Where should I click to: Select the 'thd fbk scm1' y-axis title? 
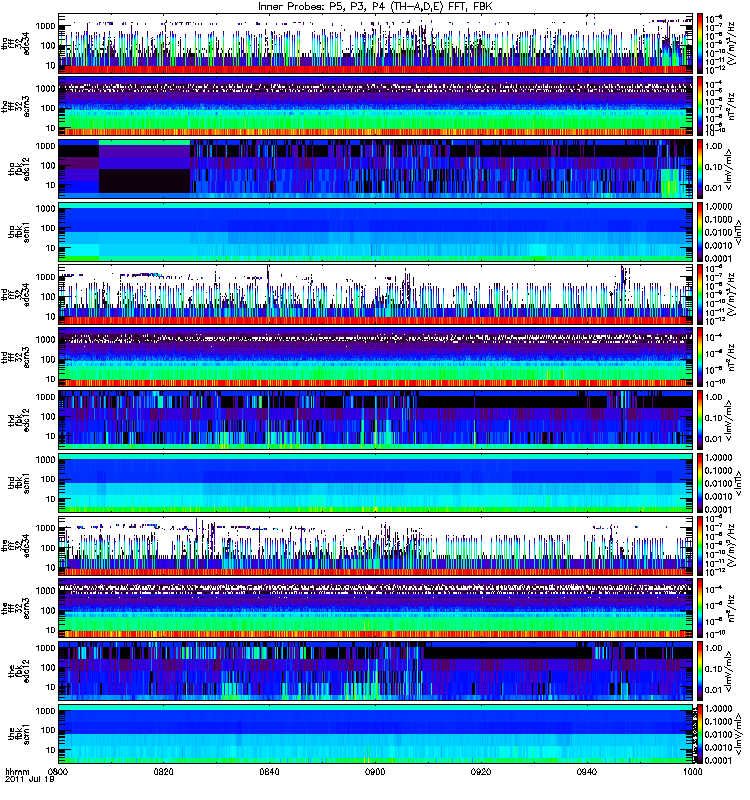click(x=19, y=483)
